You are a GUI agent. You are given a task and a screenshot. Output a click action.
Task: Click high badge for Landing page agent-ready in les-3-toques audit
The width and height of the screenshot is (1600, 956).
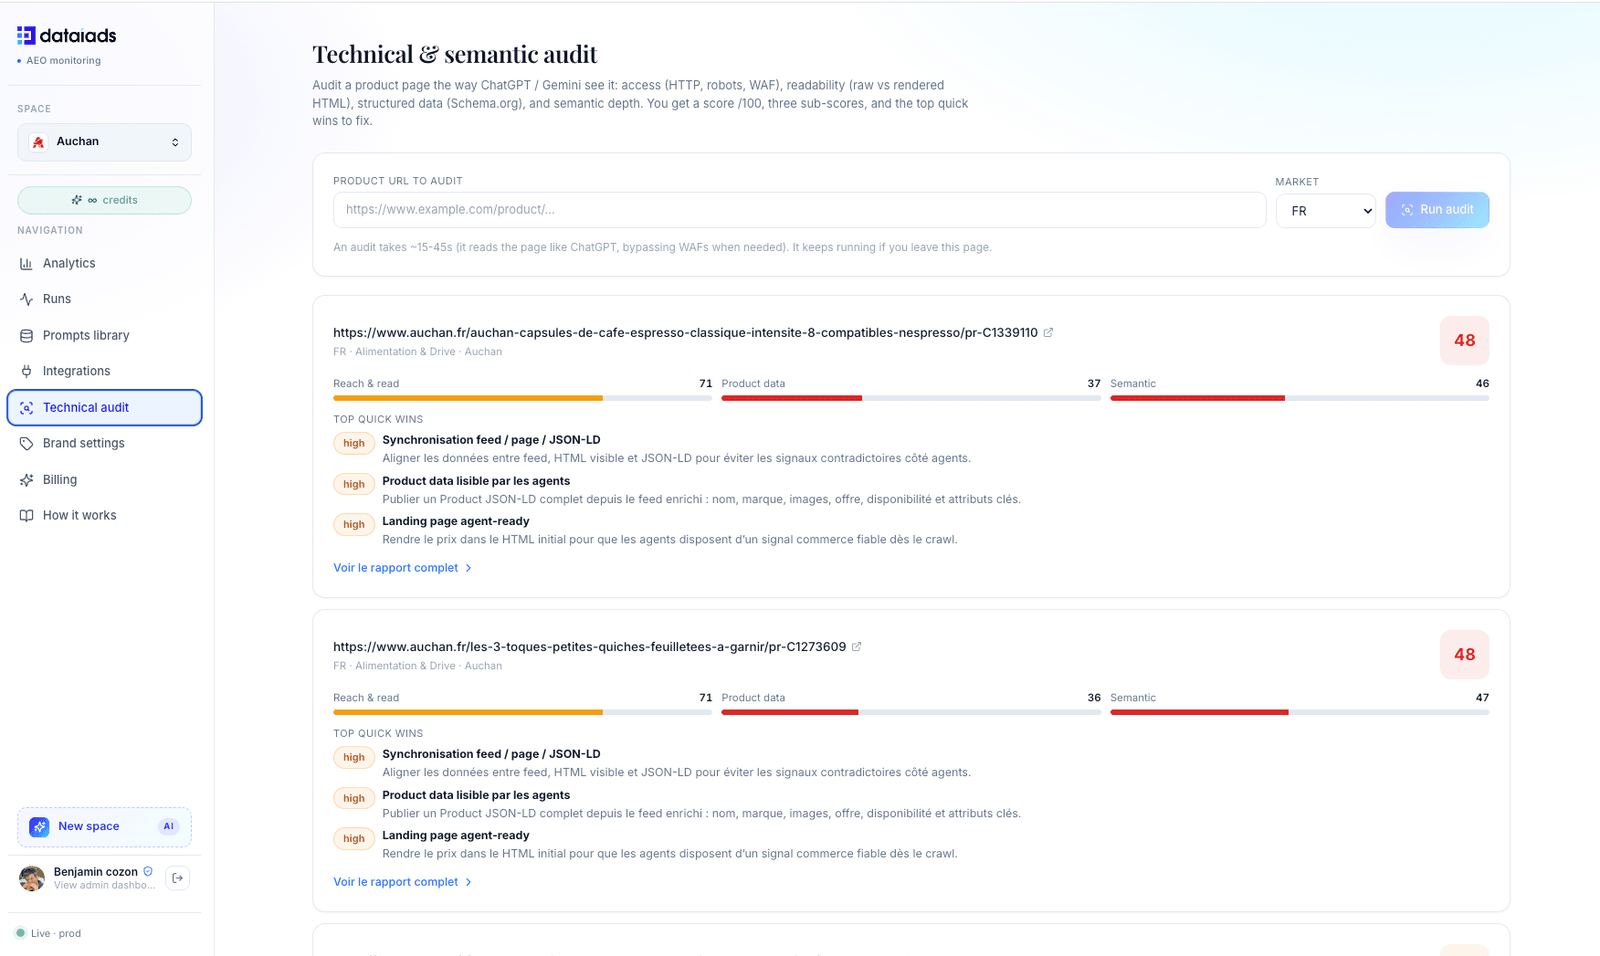point(354,838)
